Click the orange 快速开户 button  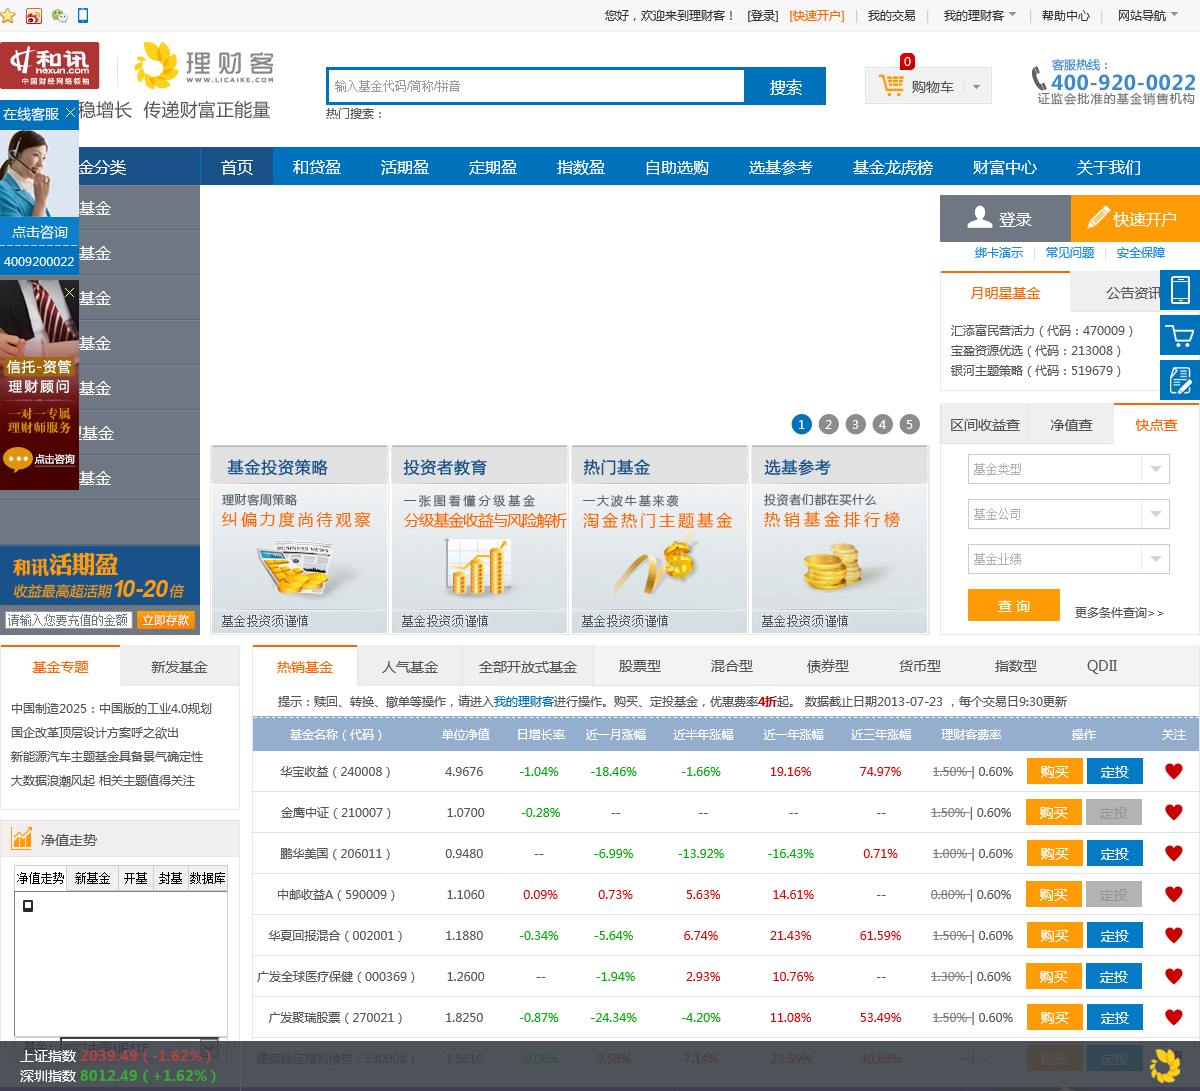pos(1135,218)
